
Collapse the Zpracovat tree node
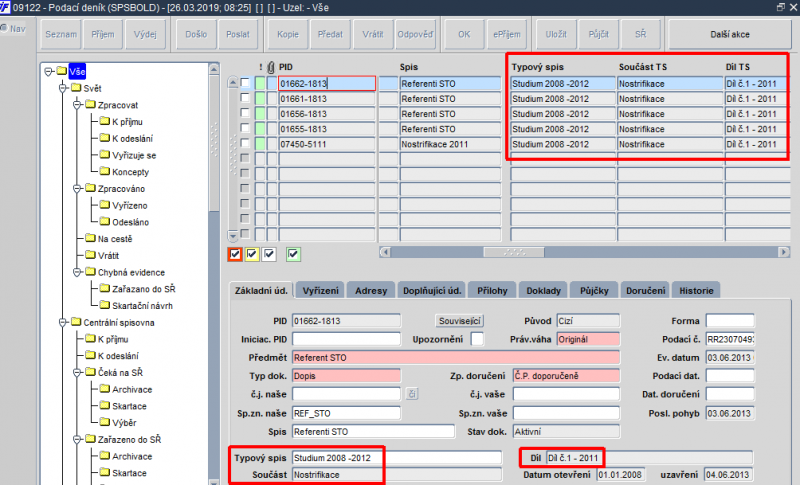pos(77,105)
